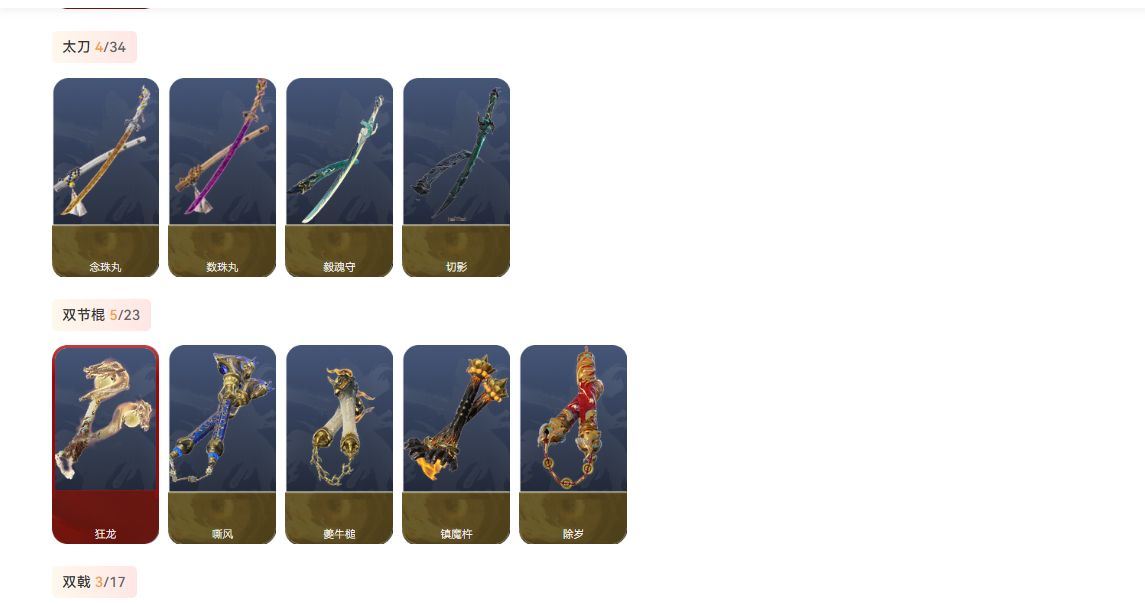Select the 嘶风 blue nunchaku image
The image size is (1145, 604).
pyautogui.click(x=223, y=418)
